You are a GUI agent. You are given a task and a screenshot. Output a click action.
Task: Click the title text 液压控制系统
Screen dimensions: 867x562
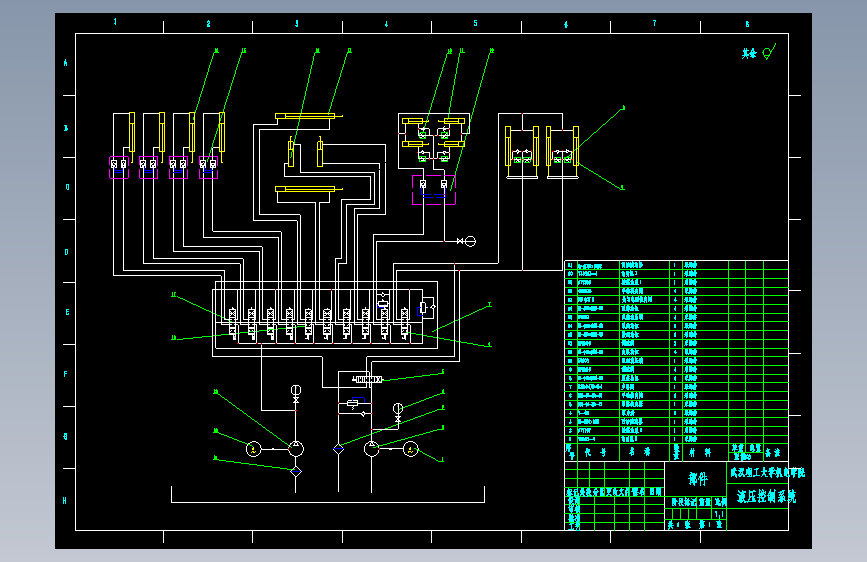(766, 497)
